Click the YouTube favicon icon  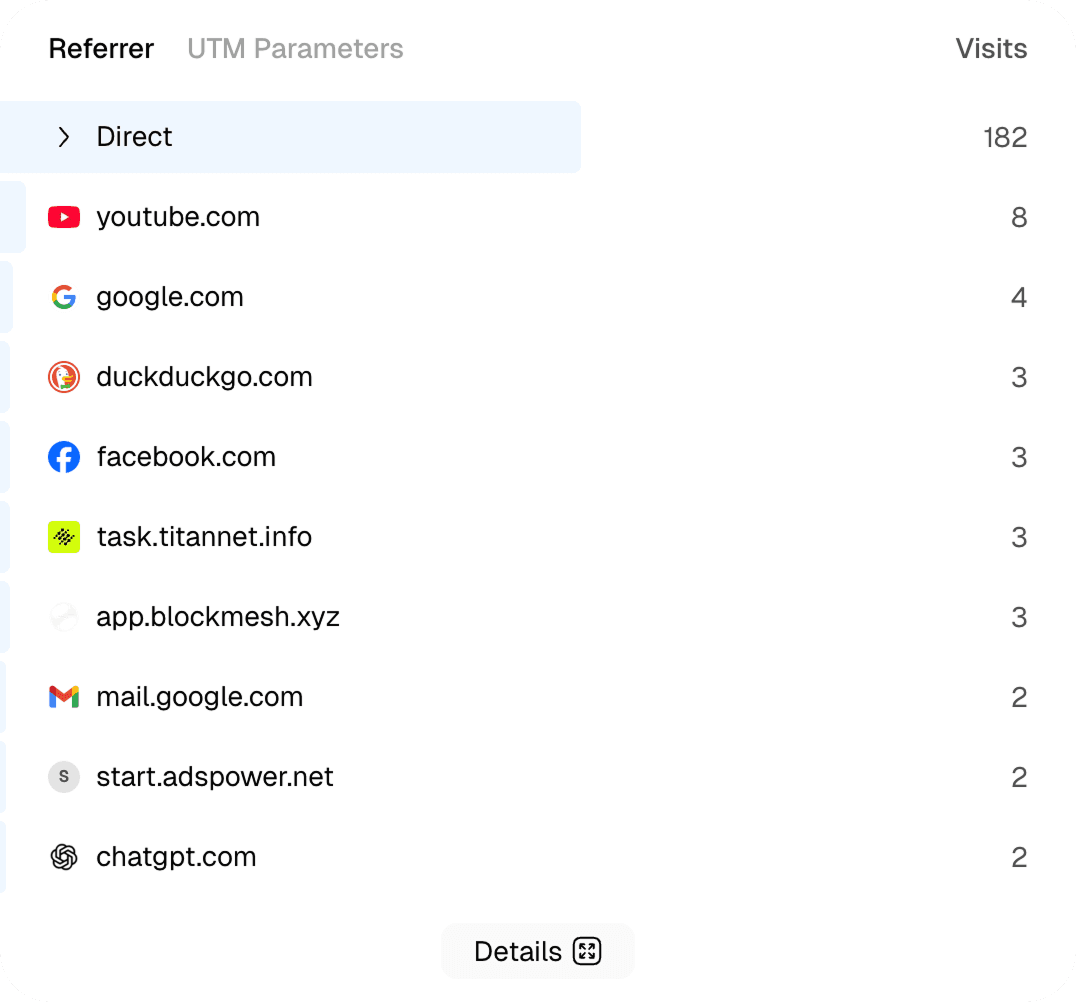(x=64, y=217)
